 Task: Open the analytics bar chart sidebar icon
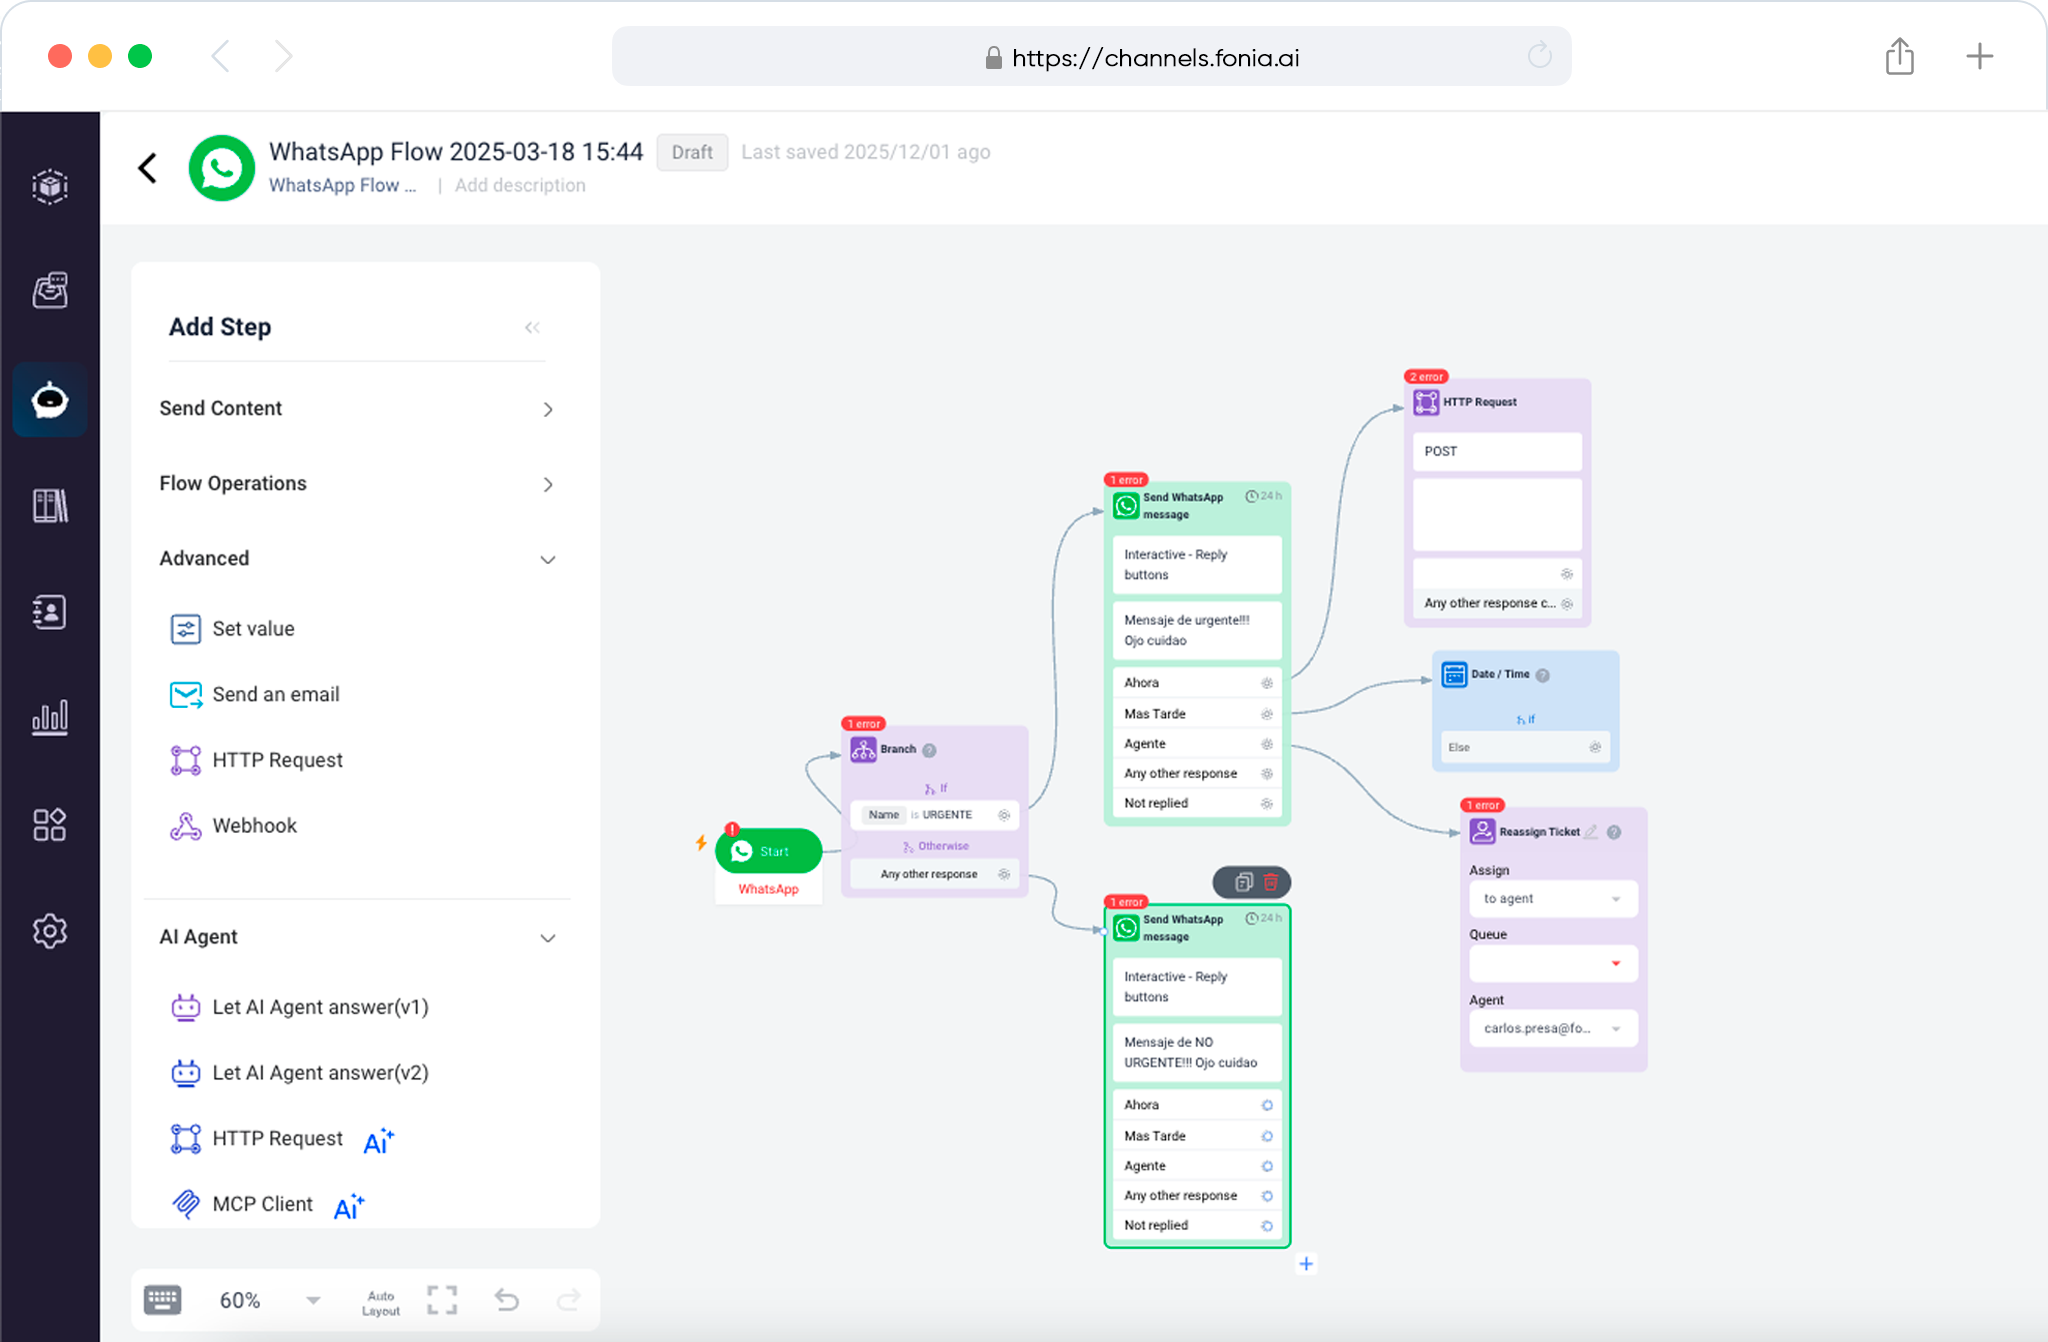50,717
